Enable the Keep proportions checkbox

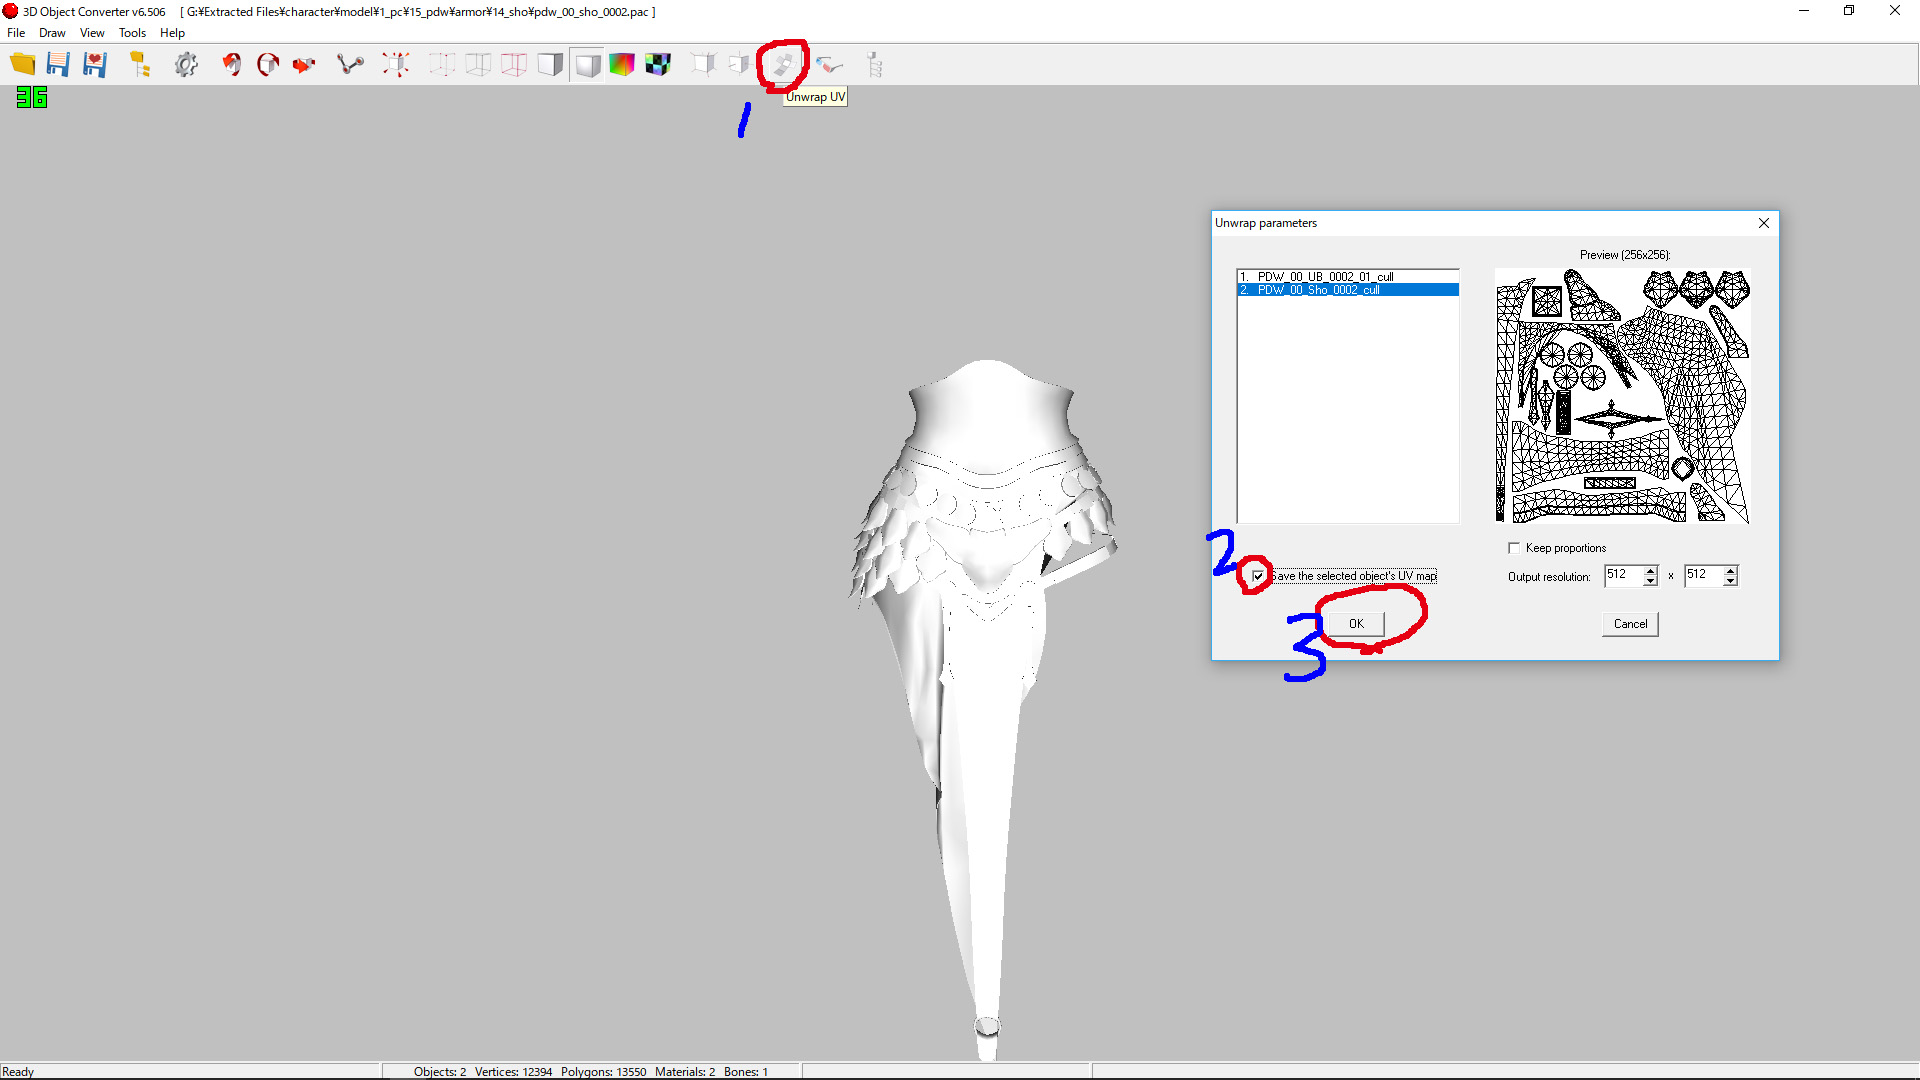pyautogui.click(x=1514, y=548)
